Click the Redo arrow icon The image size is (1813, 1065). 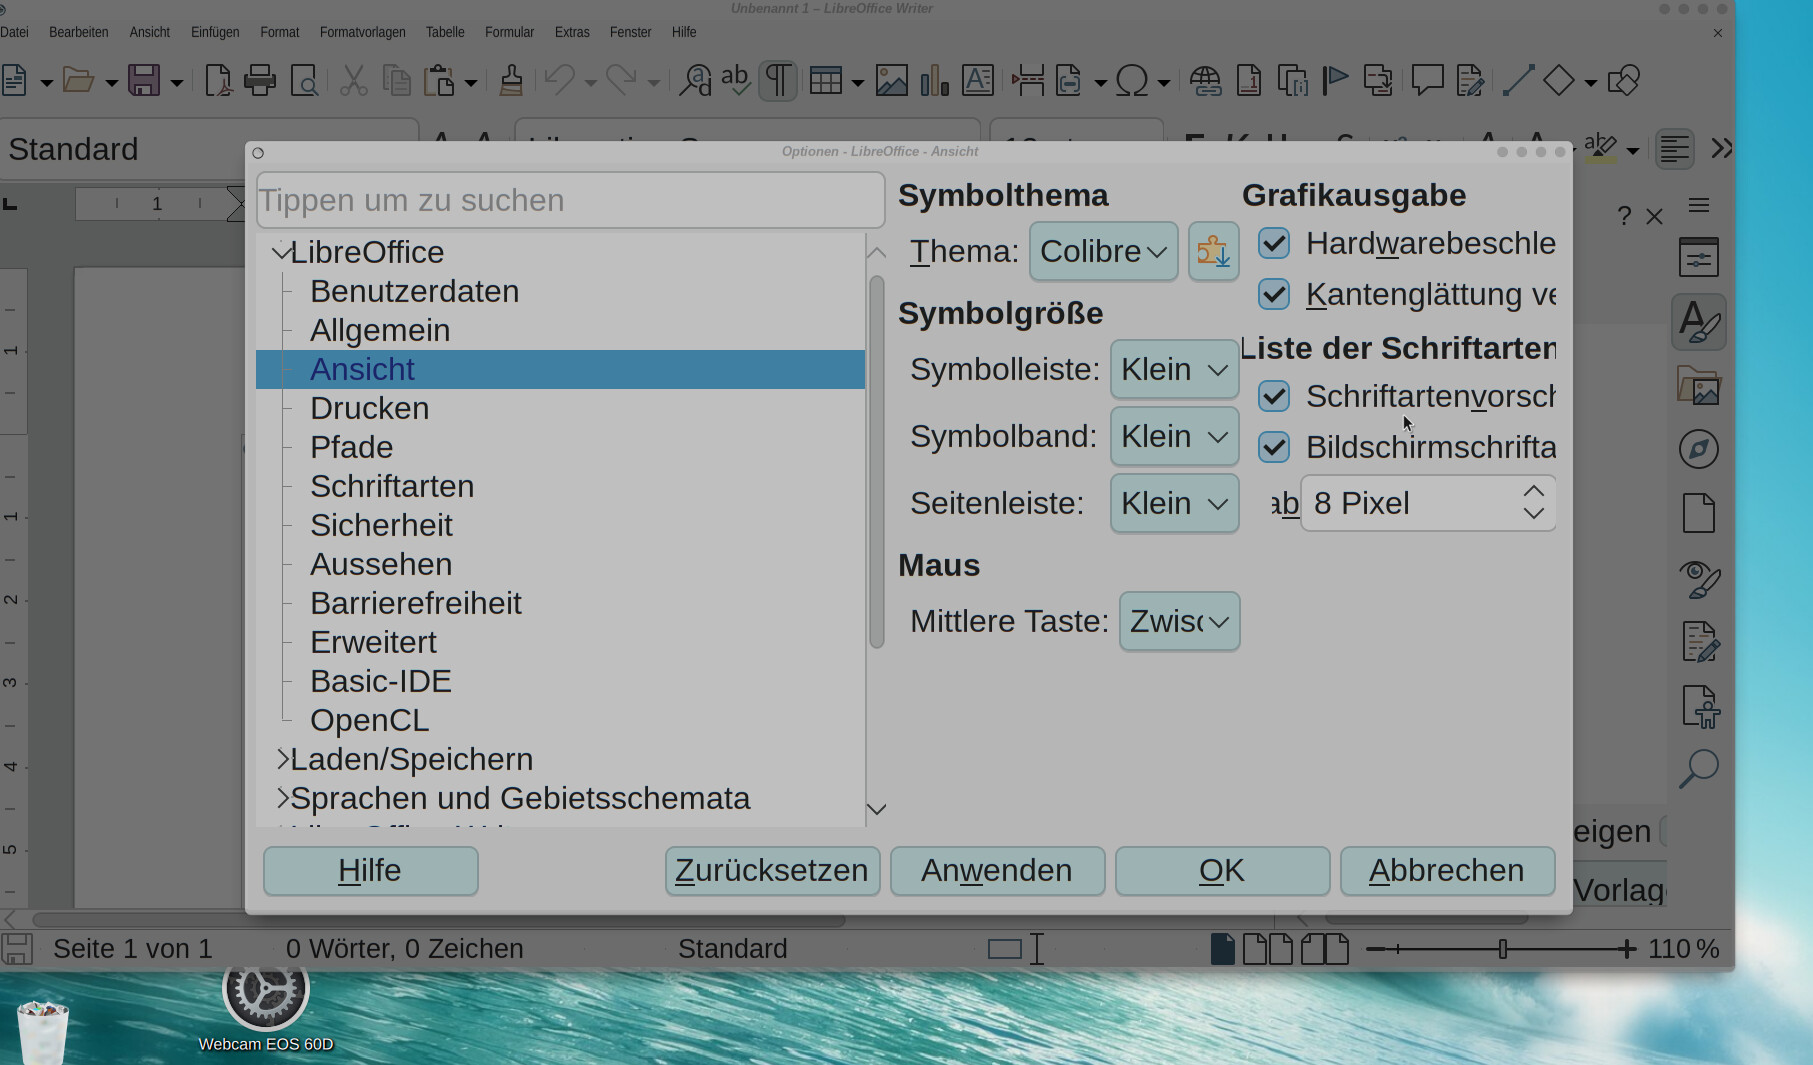(x=622, y=80)
